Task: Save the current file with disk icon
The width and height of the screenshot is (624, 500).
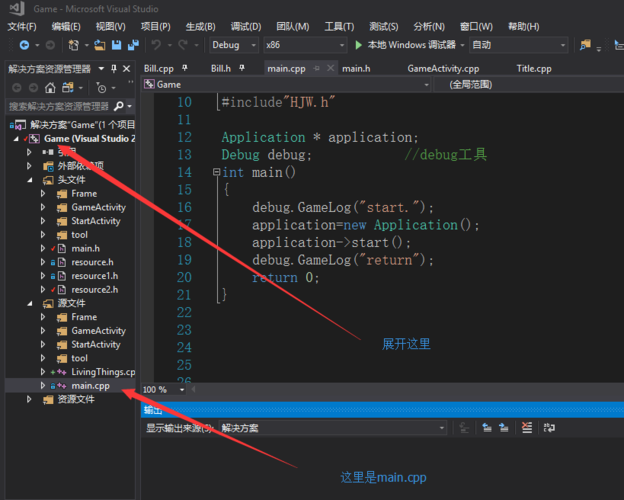Action: point(116,45)
